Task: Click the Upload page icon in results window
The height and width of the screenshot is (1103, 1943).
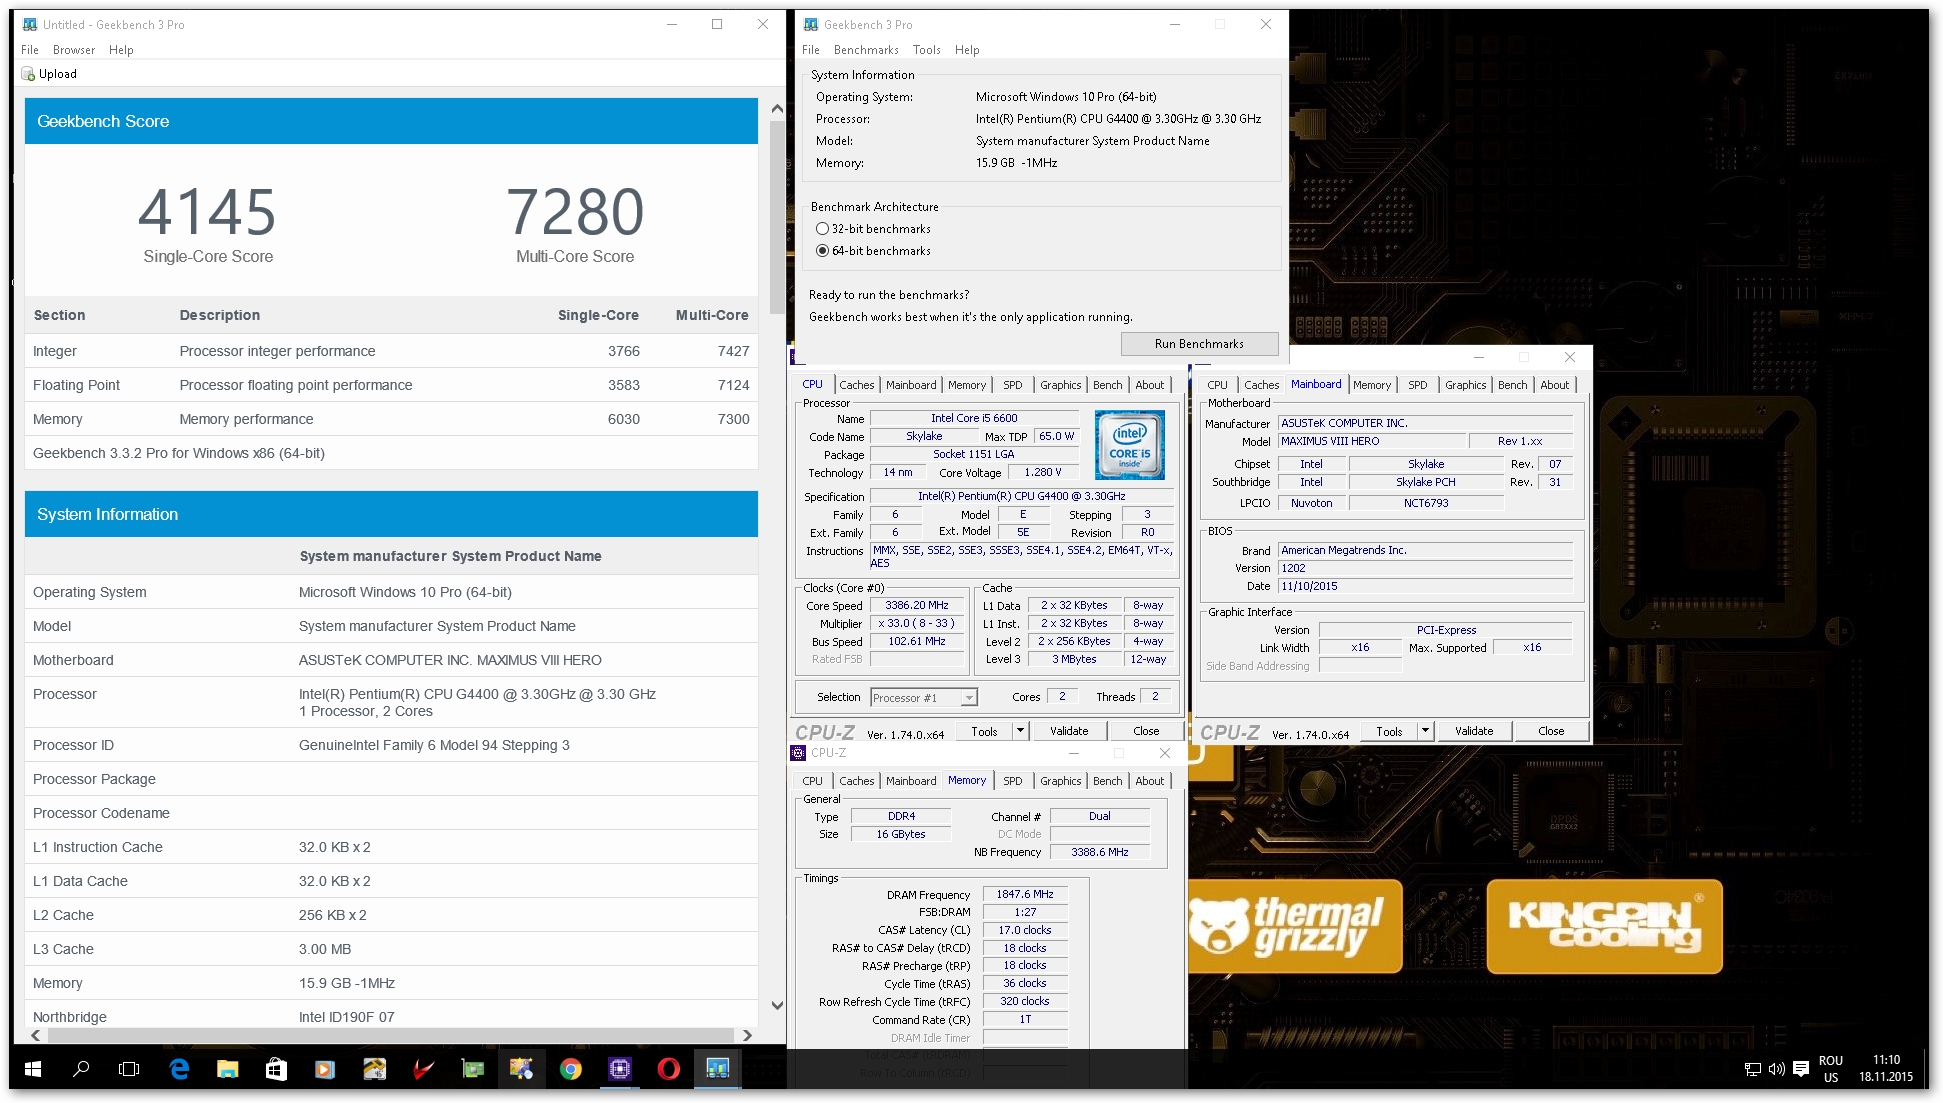Action: coord(28,74)
